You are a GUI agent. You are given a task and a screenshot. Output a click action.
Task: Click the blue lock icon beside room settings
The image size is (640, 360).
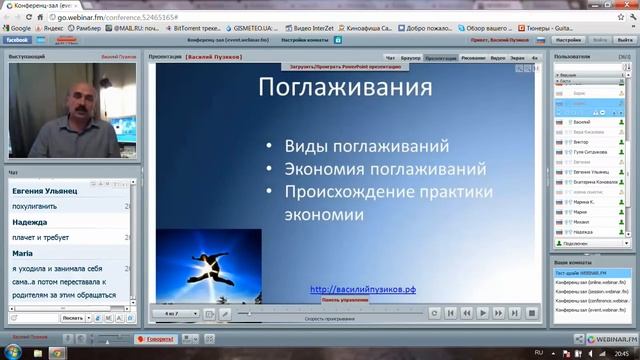[x=338, y=40]
